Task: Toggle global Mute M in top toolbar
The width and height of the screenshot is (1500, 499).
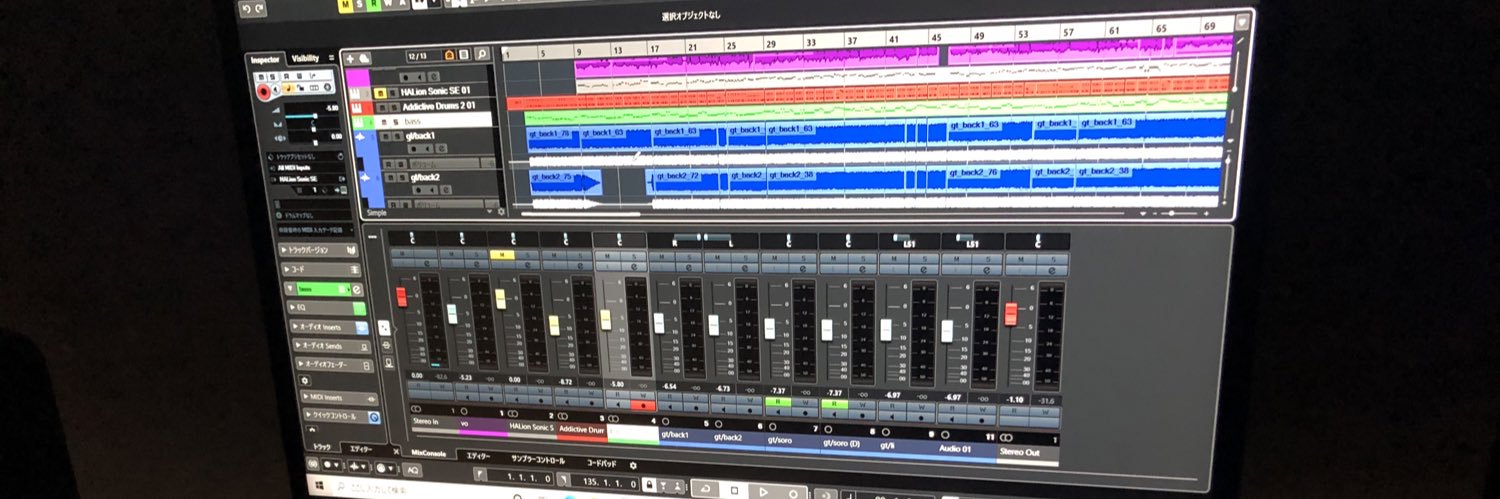Action: (x=346, y=5)
